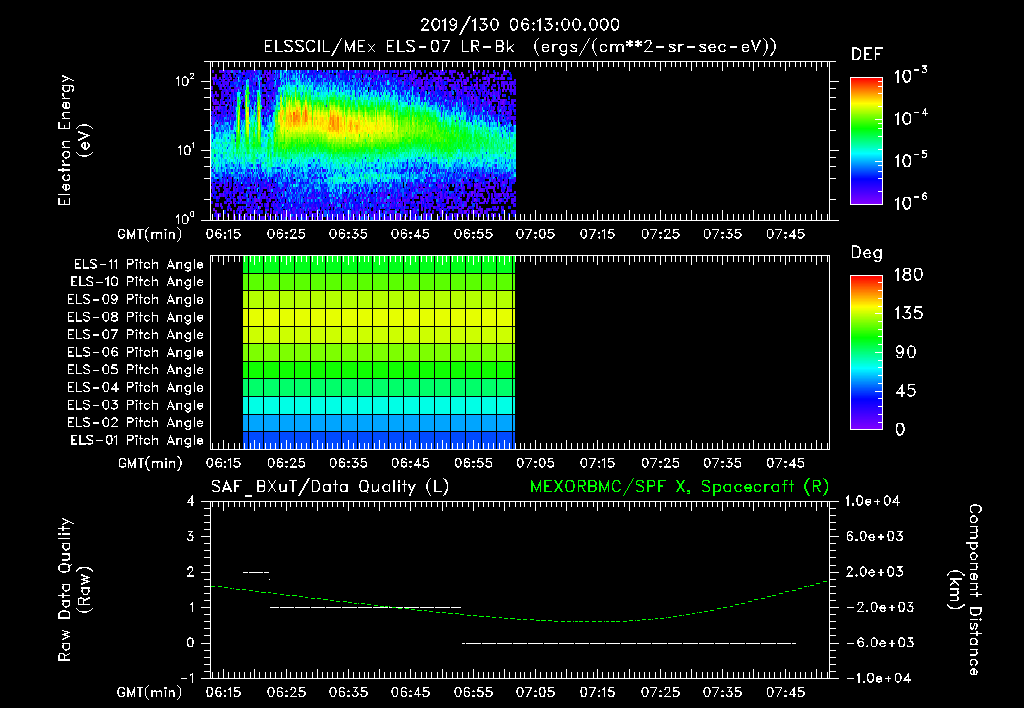This screenshot has height=708, width=1024.
Task: Select the 'ELS-08 Pitch Angle' row label
Action: click(x=135, y=317)
